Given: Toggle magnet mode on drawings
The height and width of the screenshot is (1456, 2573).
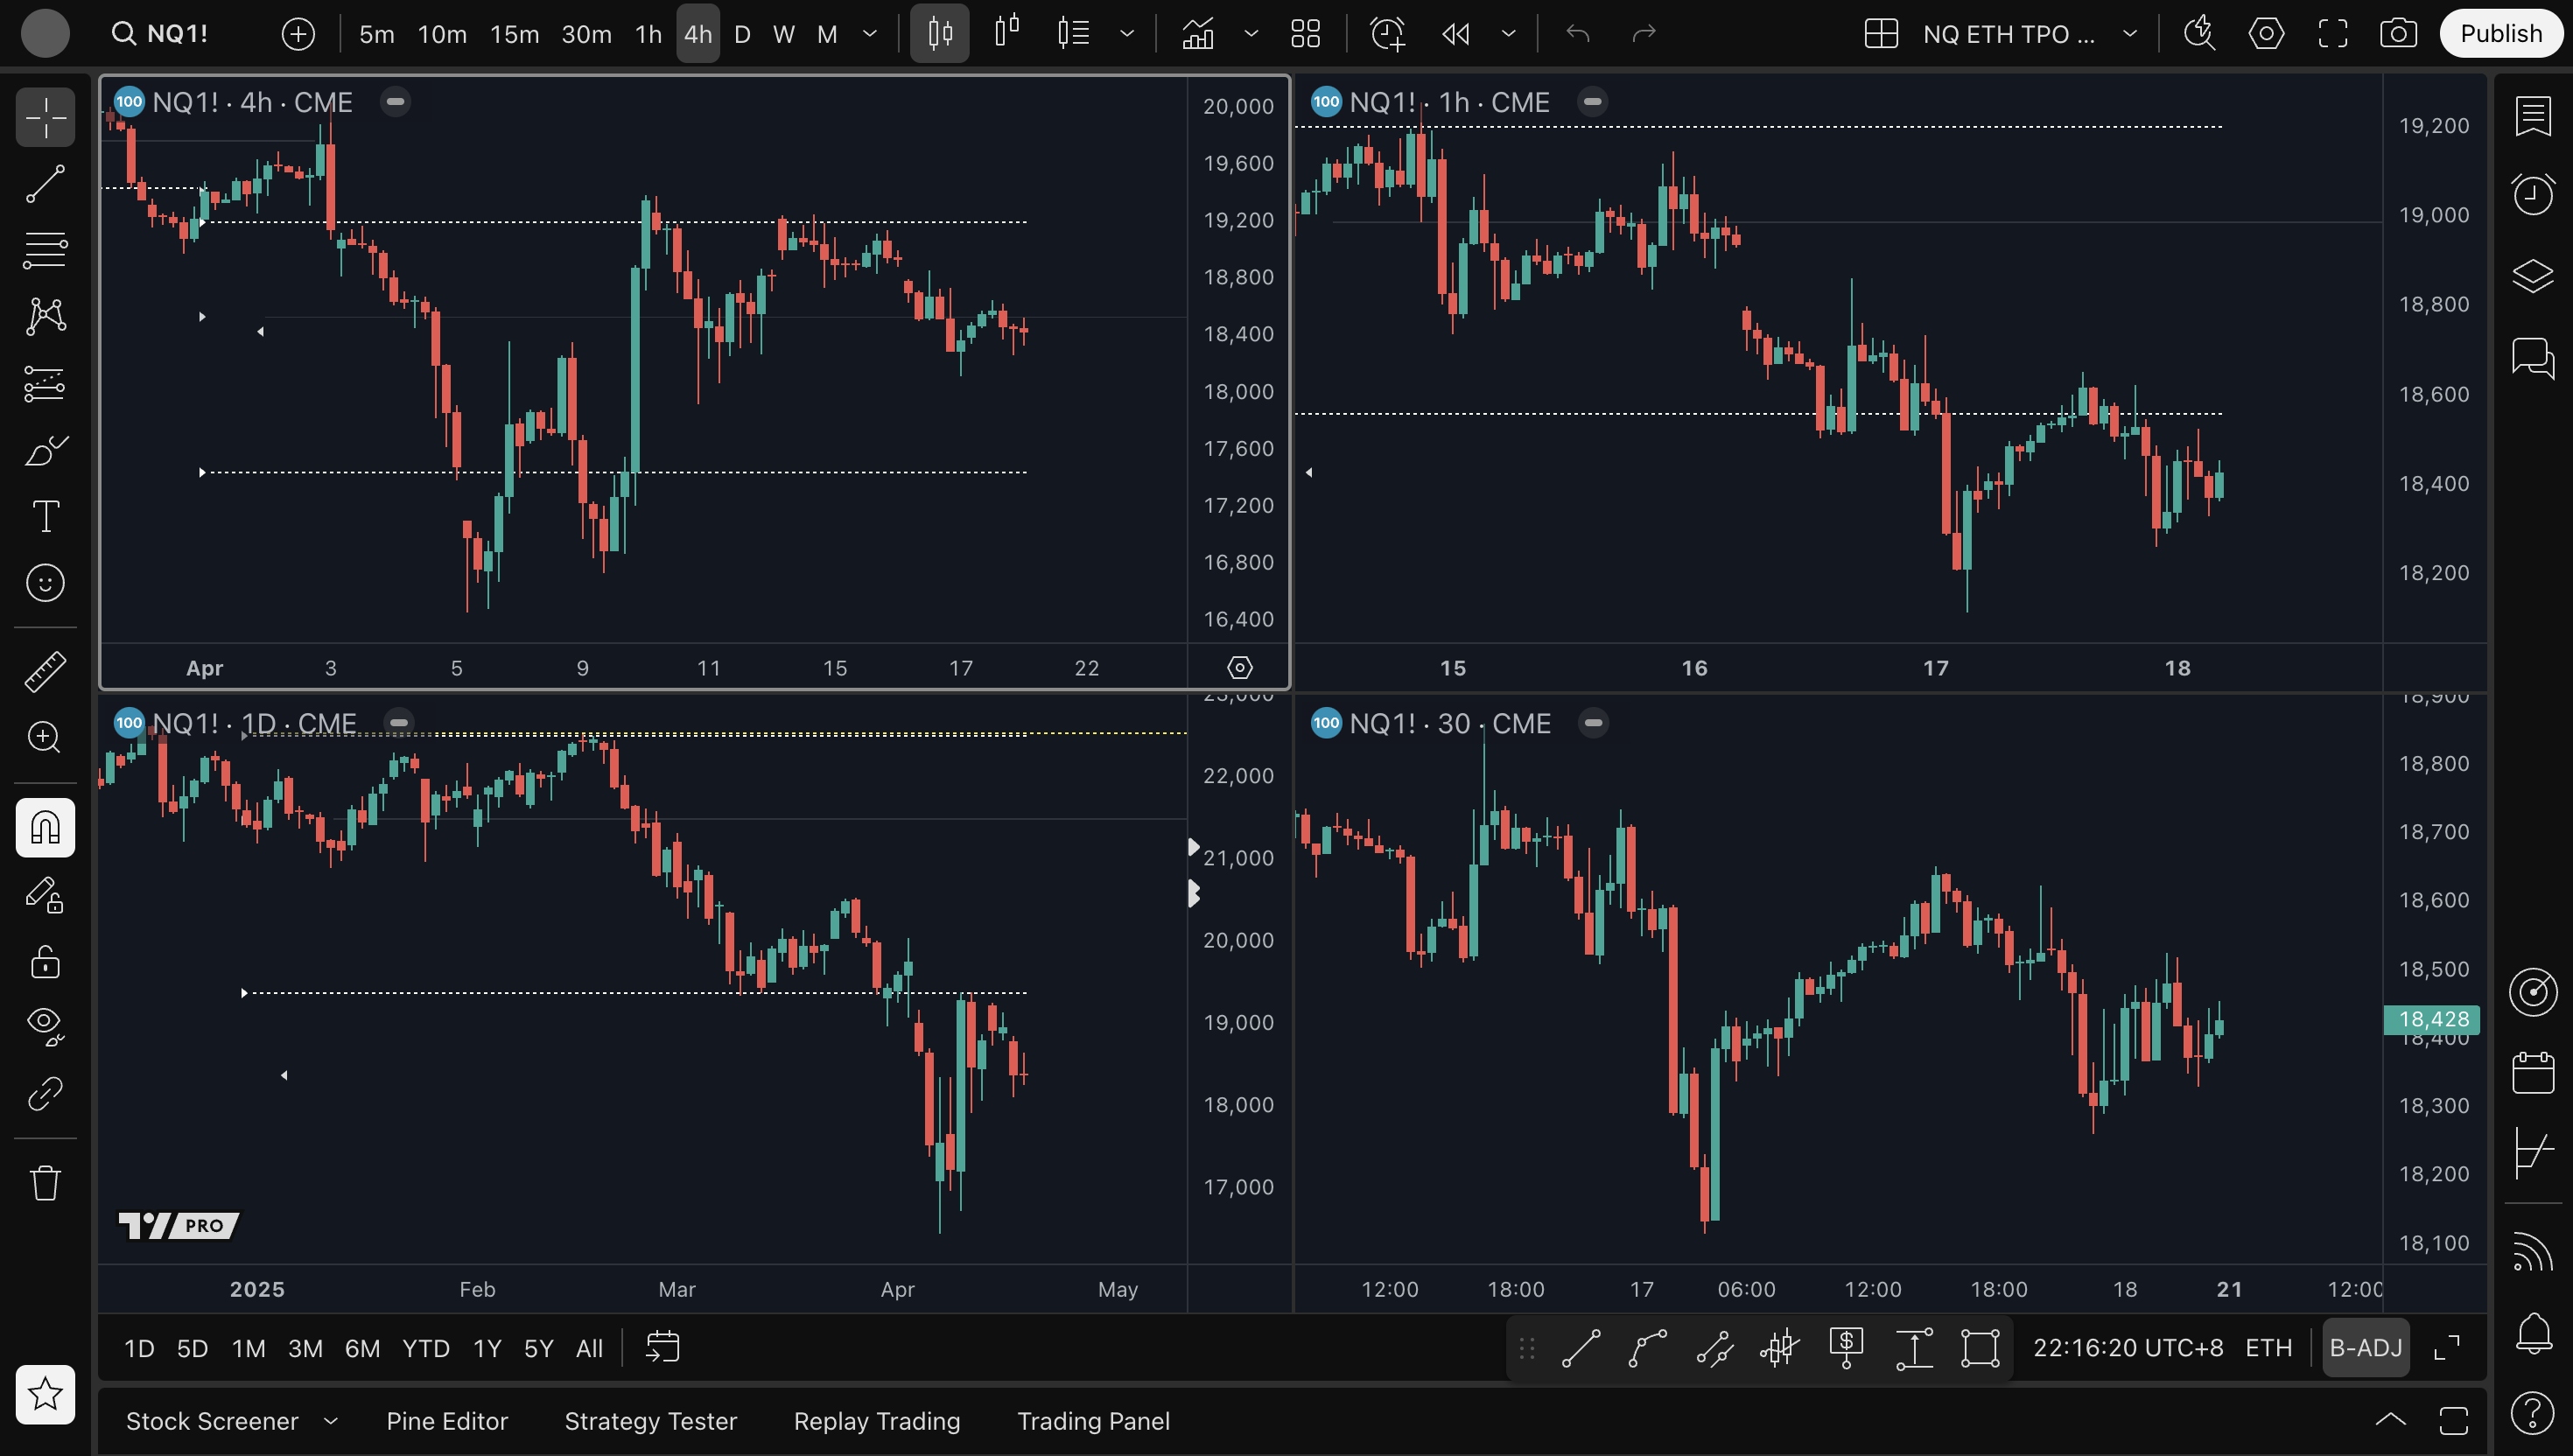Looking at the screenshot, I should point(45,828).
